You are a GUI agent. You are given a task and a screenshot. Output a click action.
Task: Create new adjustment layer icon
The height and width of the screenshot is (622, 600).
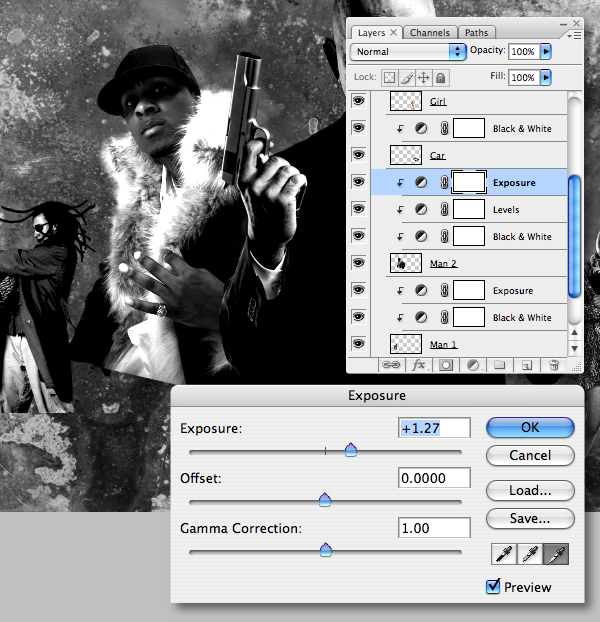[473, 365]
